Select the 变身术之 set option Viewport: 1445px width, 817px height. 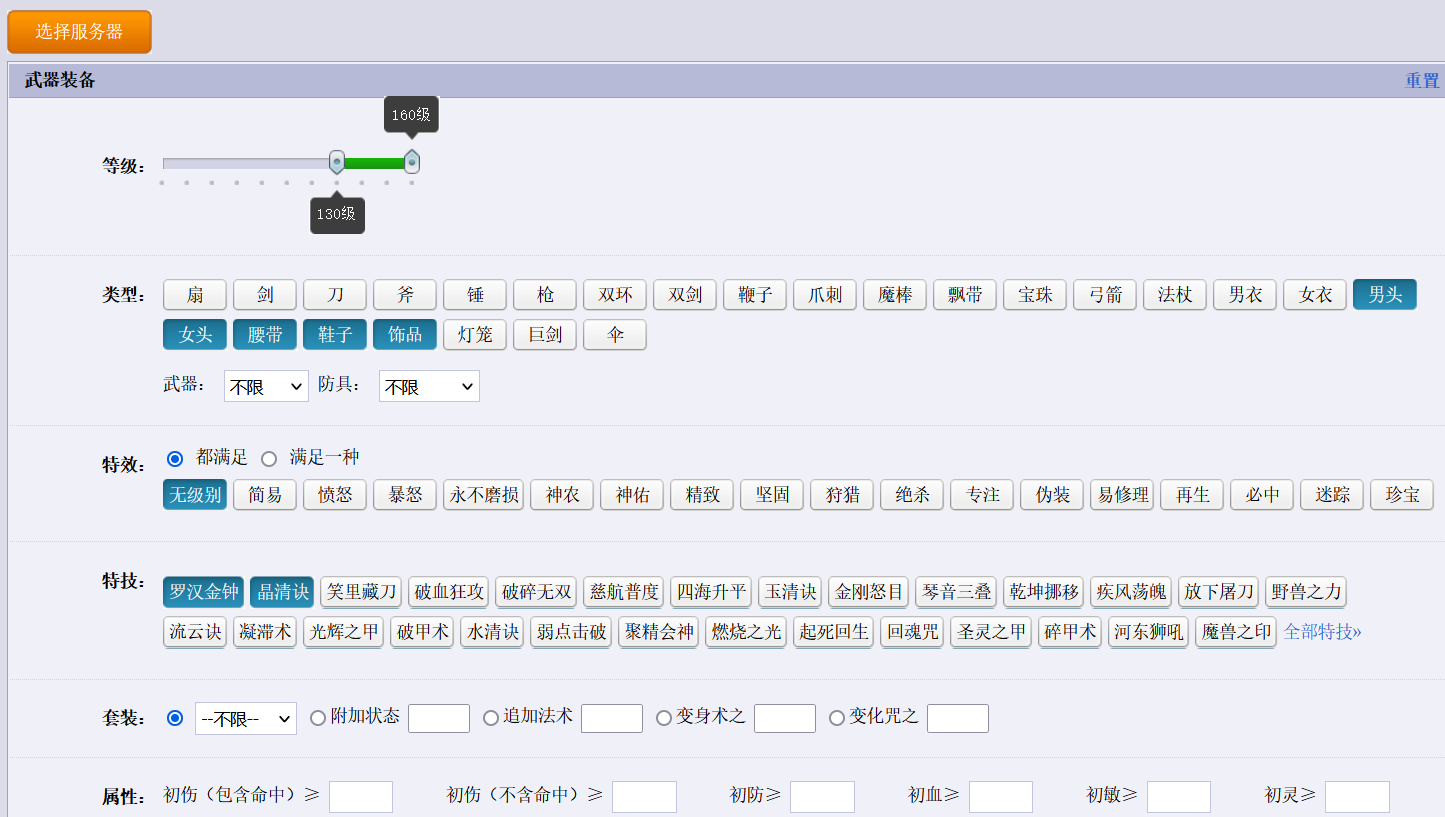(663, 717)
